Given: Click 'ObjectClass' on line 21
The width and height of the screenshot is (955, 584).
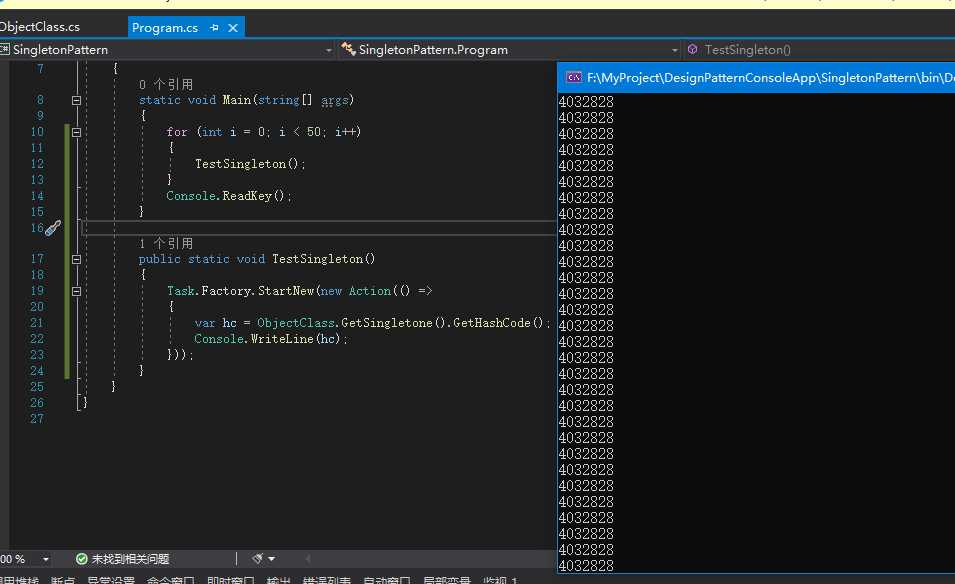Looking at the screenshot, I should coord(296,323).
